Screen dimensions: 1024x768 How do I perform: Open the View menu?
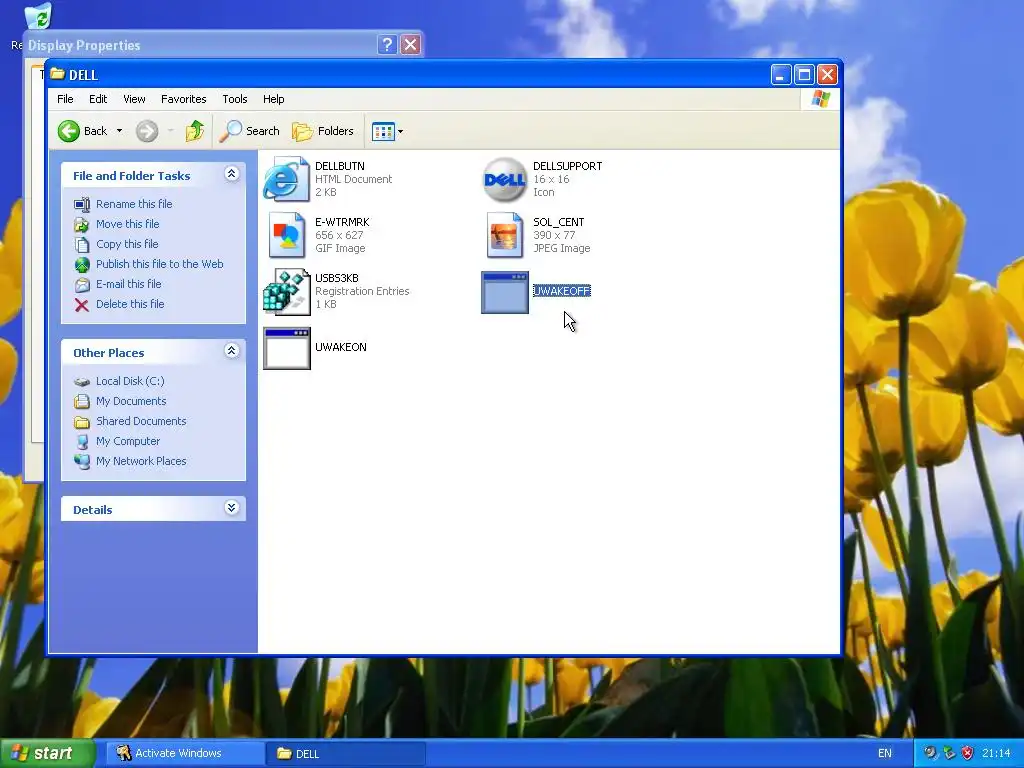pyautogui.click(x=134, y=99)
